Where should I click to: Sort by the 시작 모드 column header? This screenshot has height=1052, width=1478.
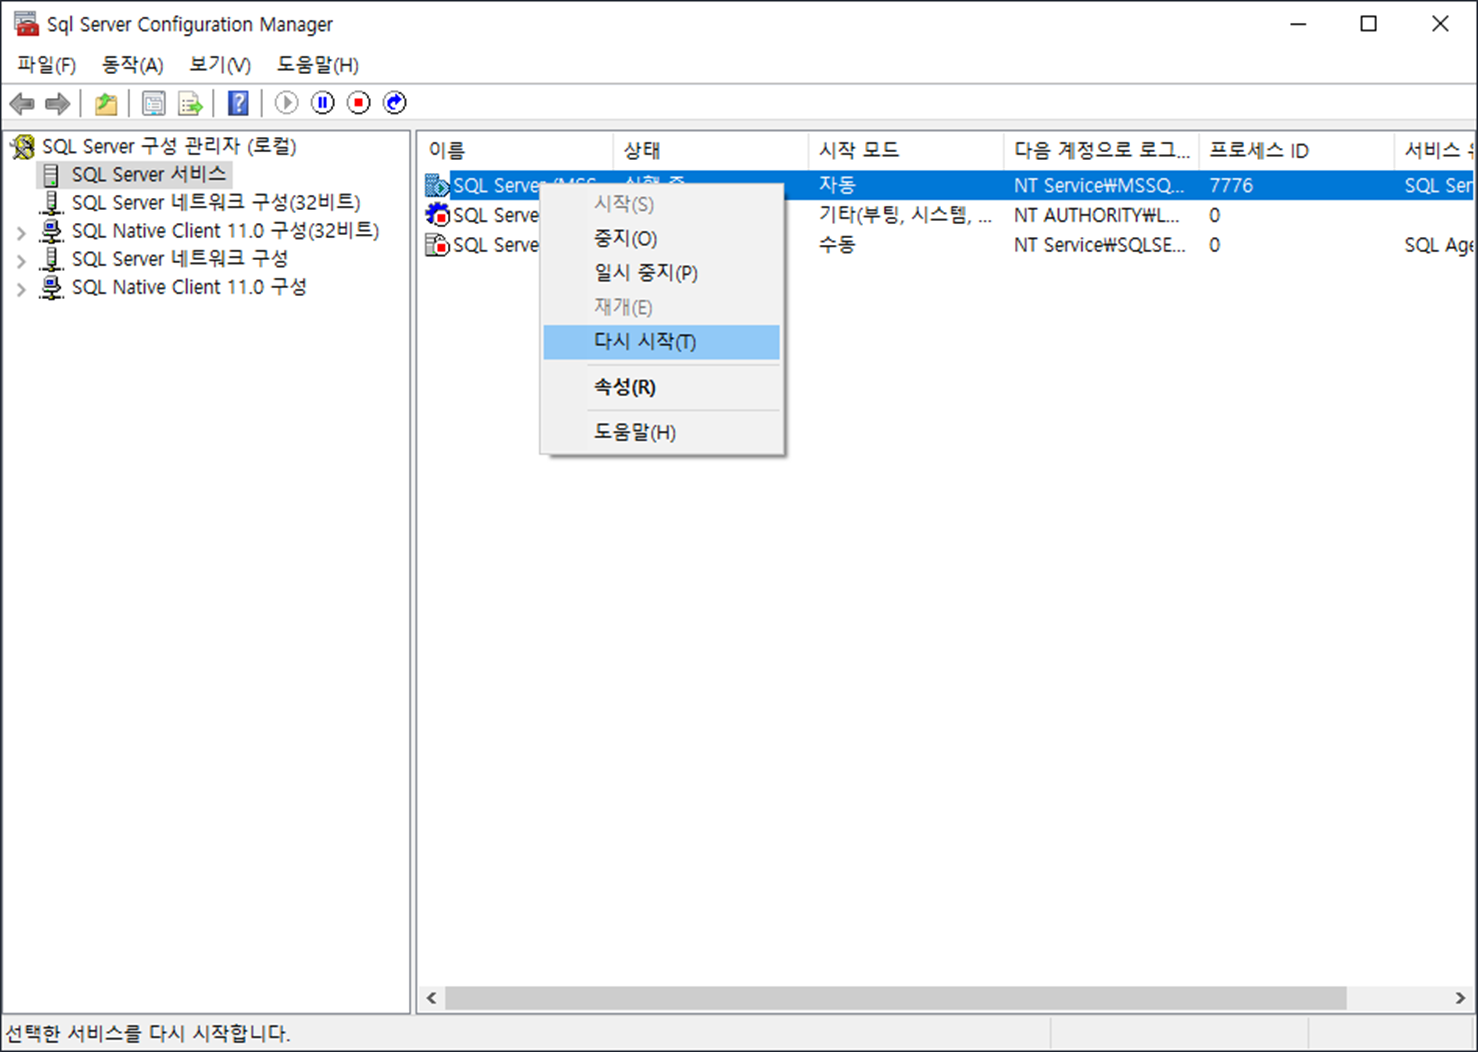tap(905, 150)
